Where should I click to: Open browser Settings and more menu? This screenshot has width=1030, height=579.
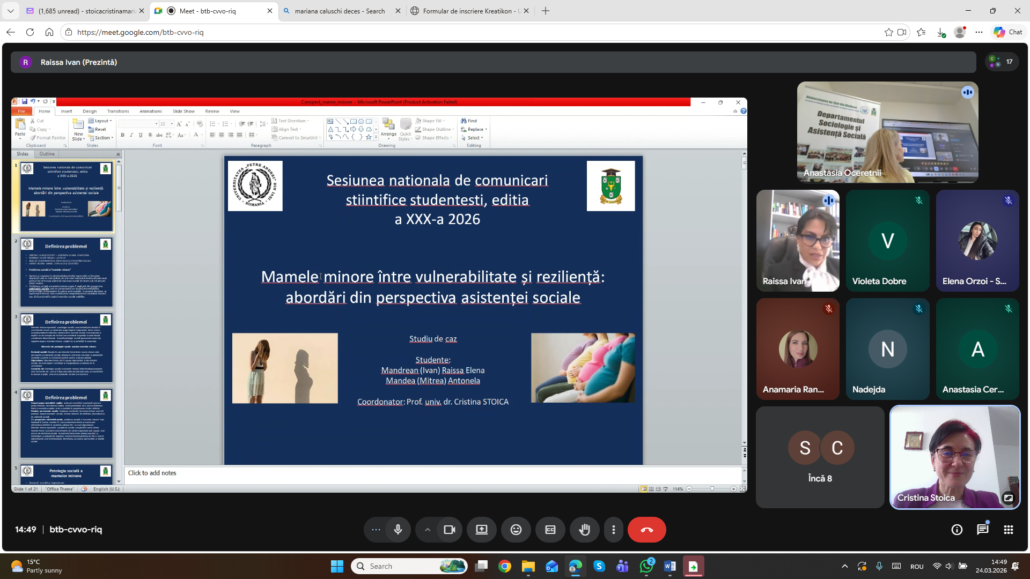click(x=979, y=32)
